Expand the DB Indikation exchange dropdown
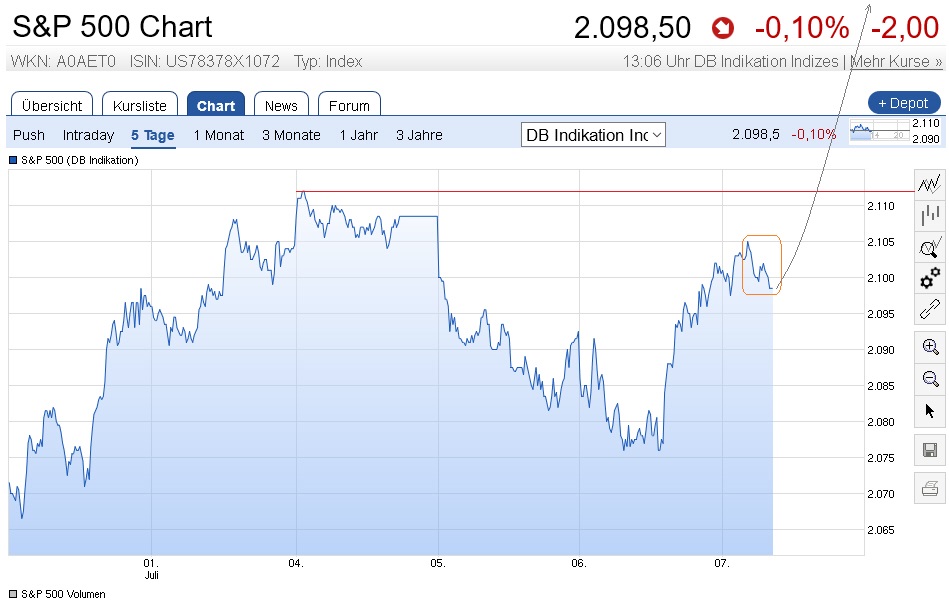 [x=594, y=135]
